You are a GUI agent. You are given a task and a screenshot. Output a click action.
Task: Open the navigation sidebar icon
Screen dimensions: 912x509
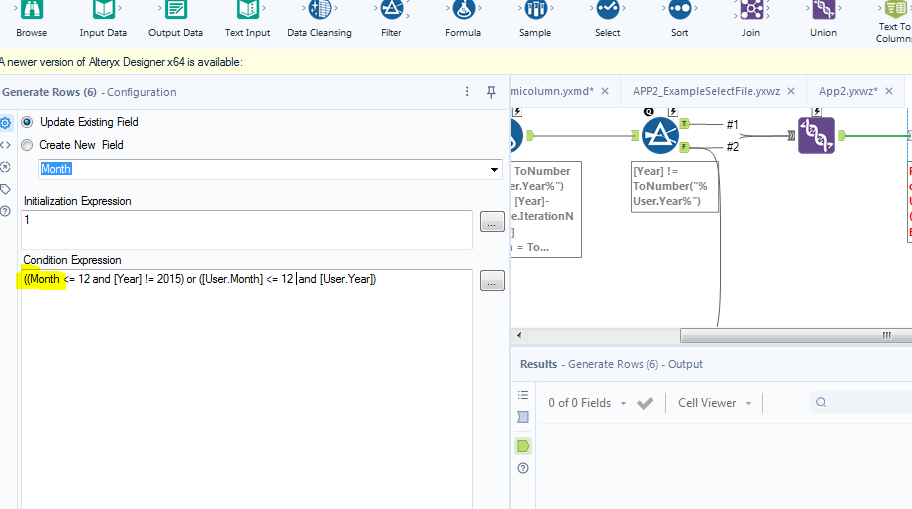pyautogui.click(x=6, y=168)
